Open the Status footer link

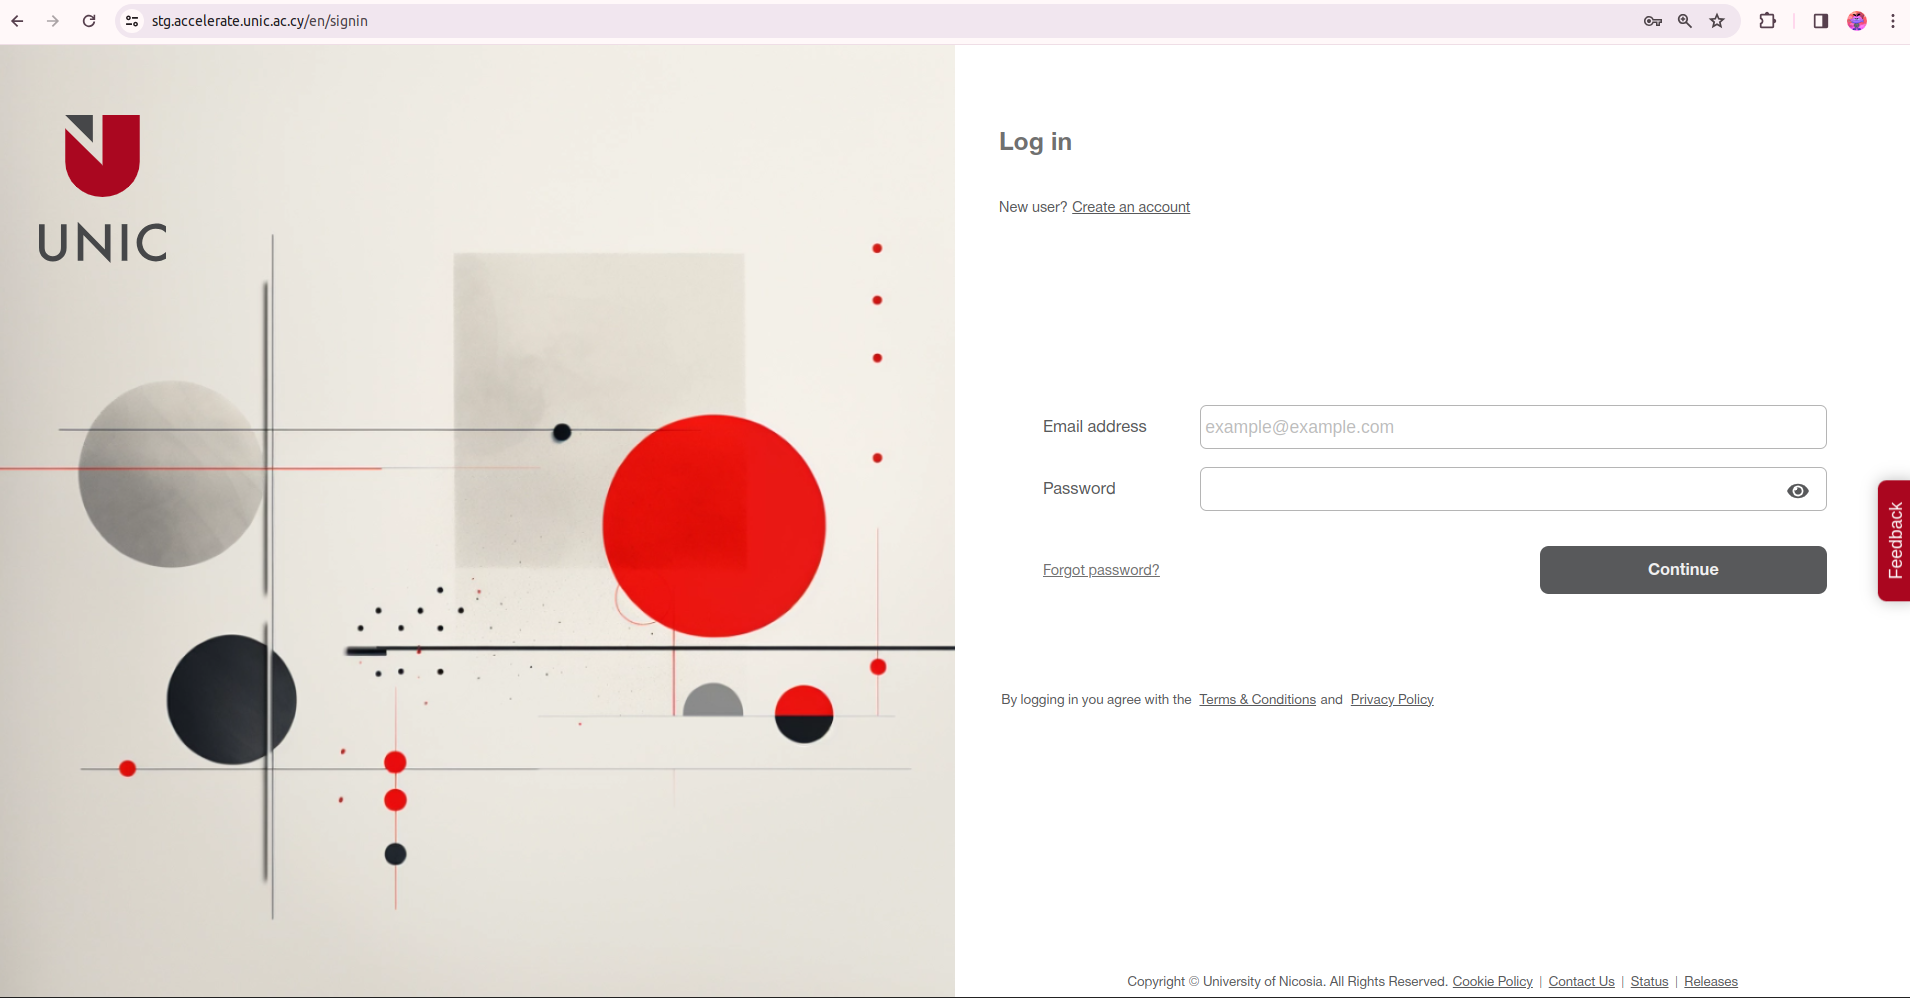click(x=1649, y=981)
